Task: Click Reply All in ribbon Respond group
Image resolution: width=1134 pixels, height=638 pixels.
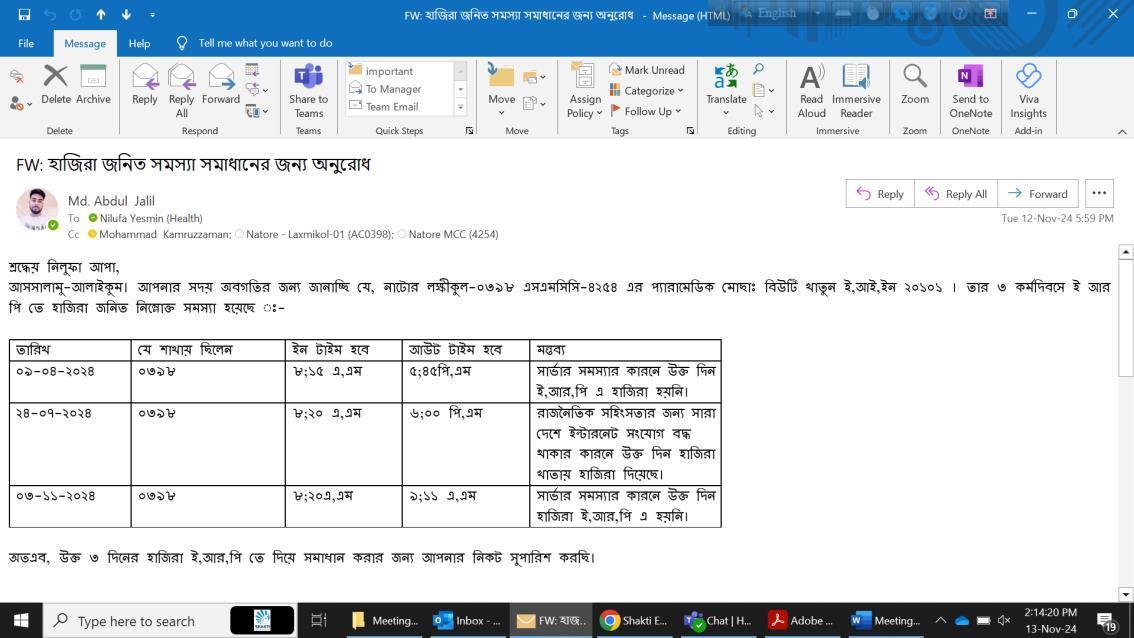Action: pos(182,90)
